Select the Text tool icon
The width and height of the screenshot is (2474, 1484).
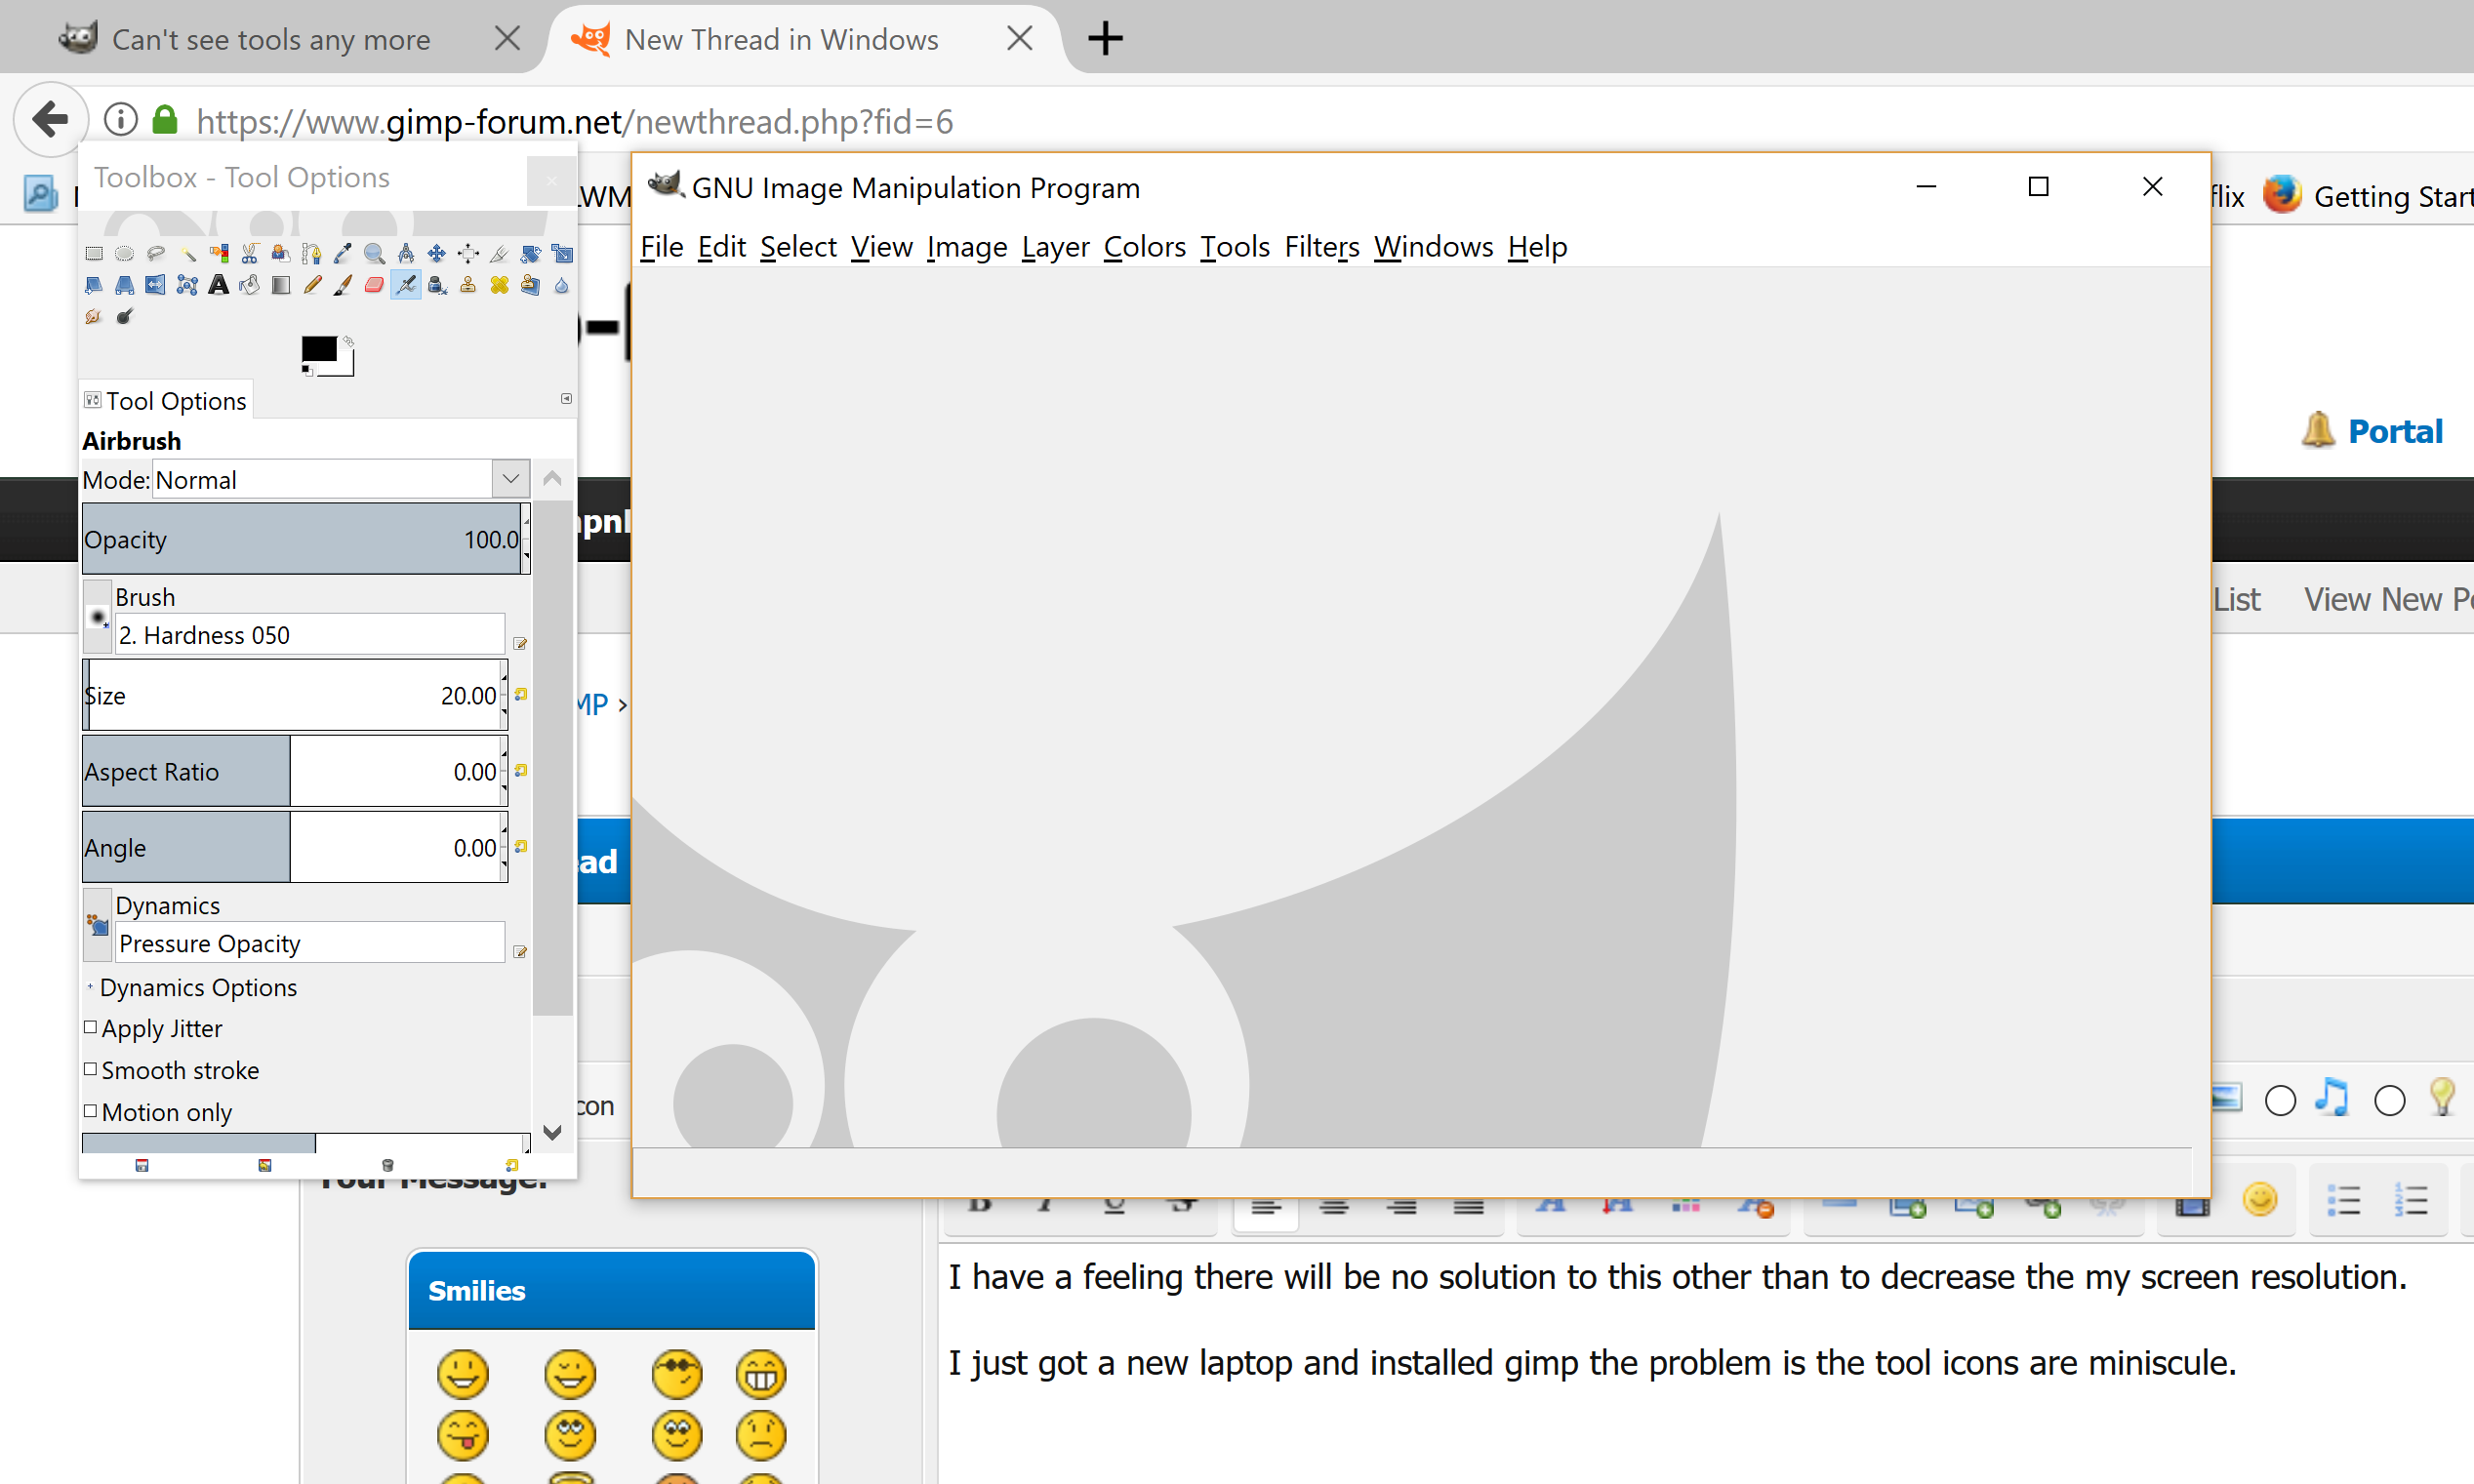(x=219, y=285)
